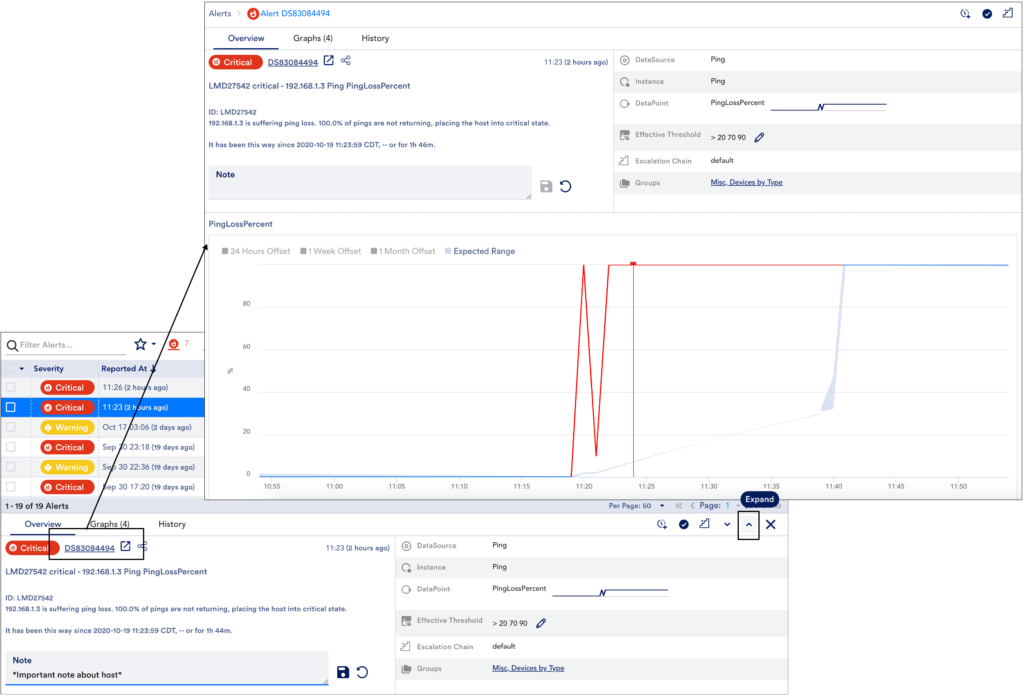
Task: Click Critical severity badge in upper panel
Action: [x=235, y=62]
